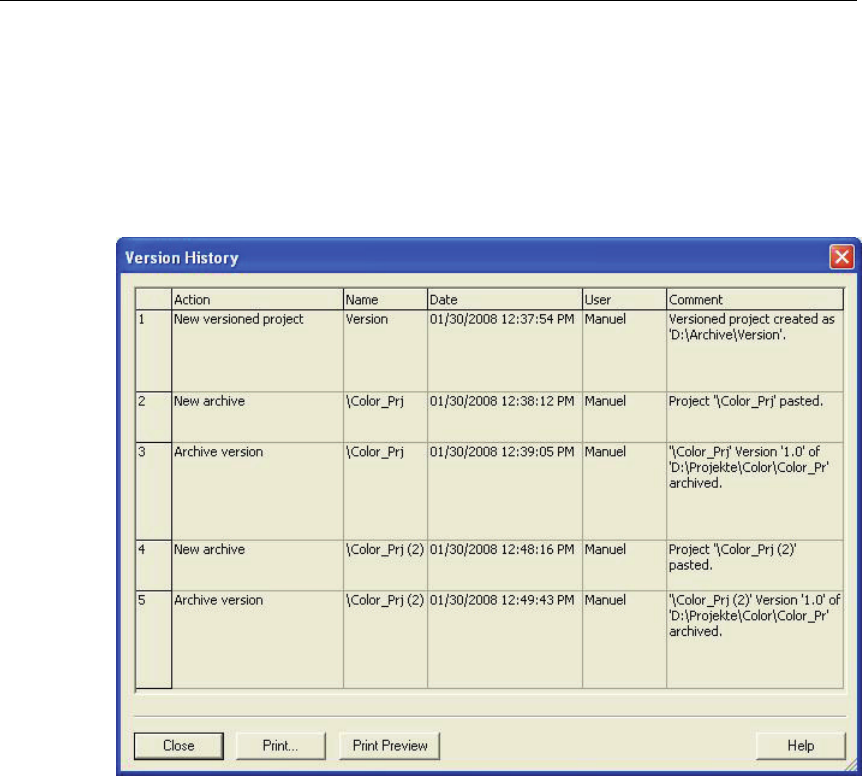The height and width of the screenshot is (776, 862).
Task: Click comment "Project '\Color_Prj' pasted."
Action: (755, 417)
